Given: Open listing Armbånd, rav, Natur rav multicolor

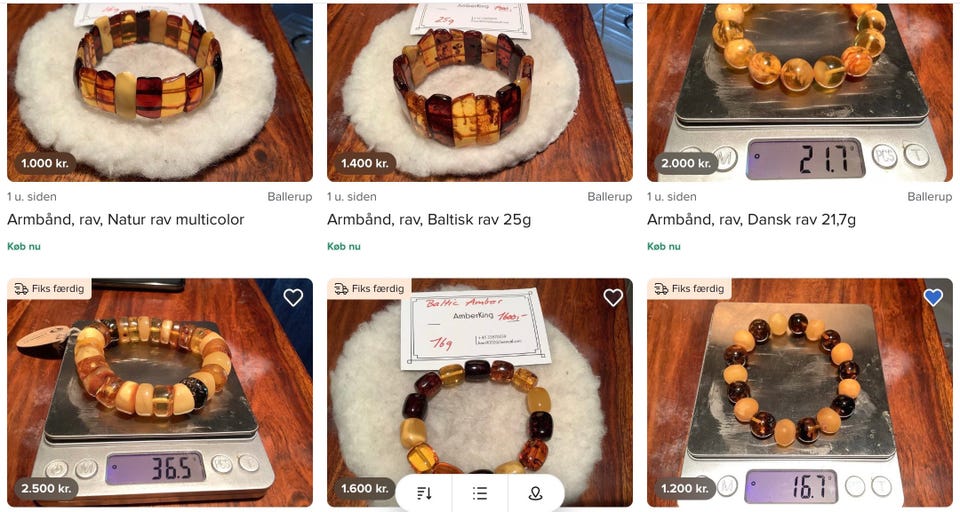Looking at the screenshot, I should [x=126, y=219].
